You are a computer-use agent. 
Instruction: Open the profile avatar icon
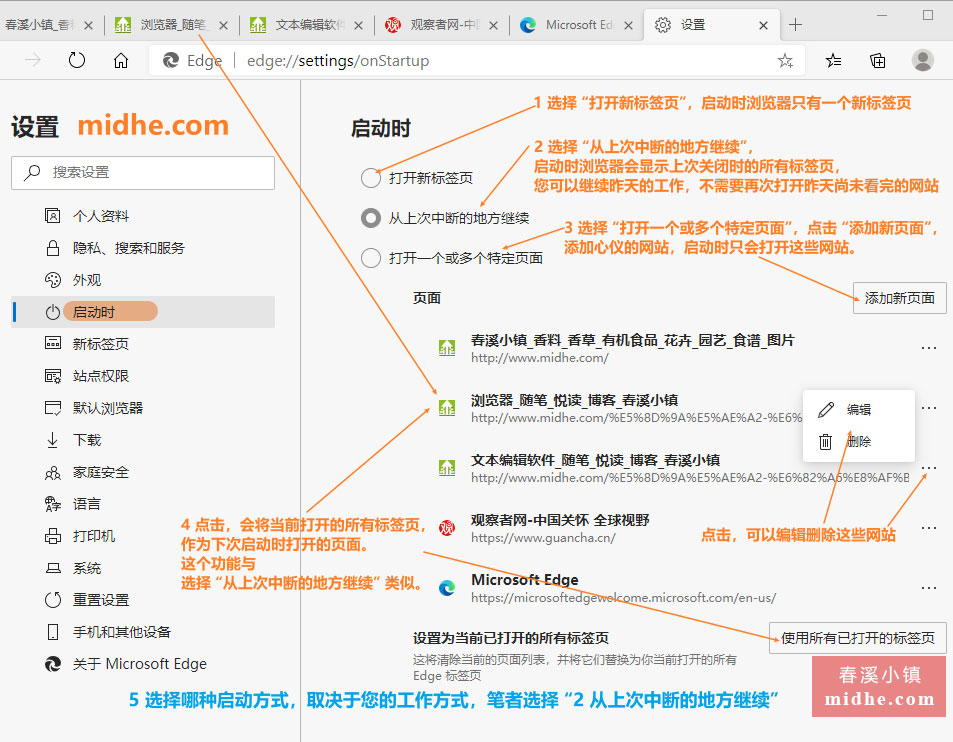[x=923, y=60]
